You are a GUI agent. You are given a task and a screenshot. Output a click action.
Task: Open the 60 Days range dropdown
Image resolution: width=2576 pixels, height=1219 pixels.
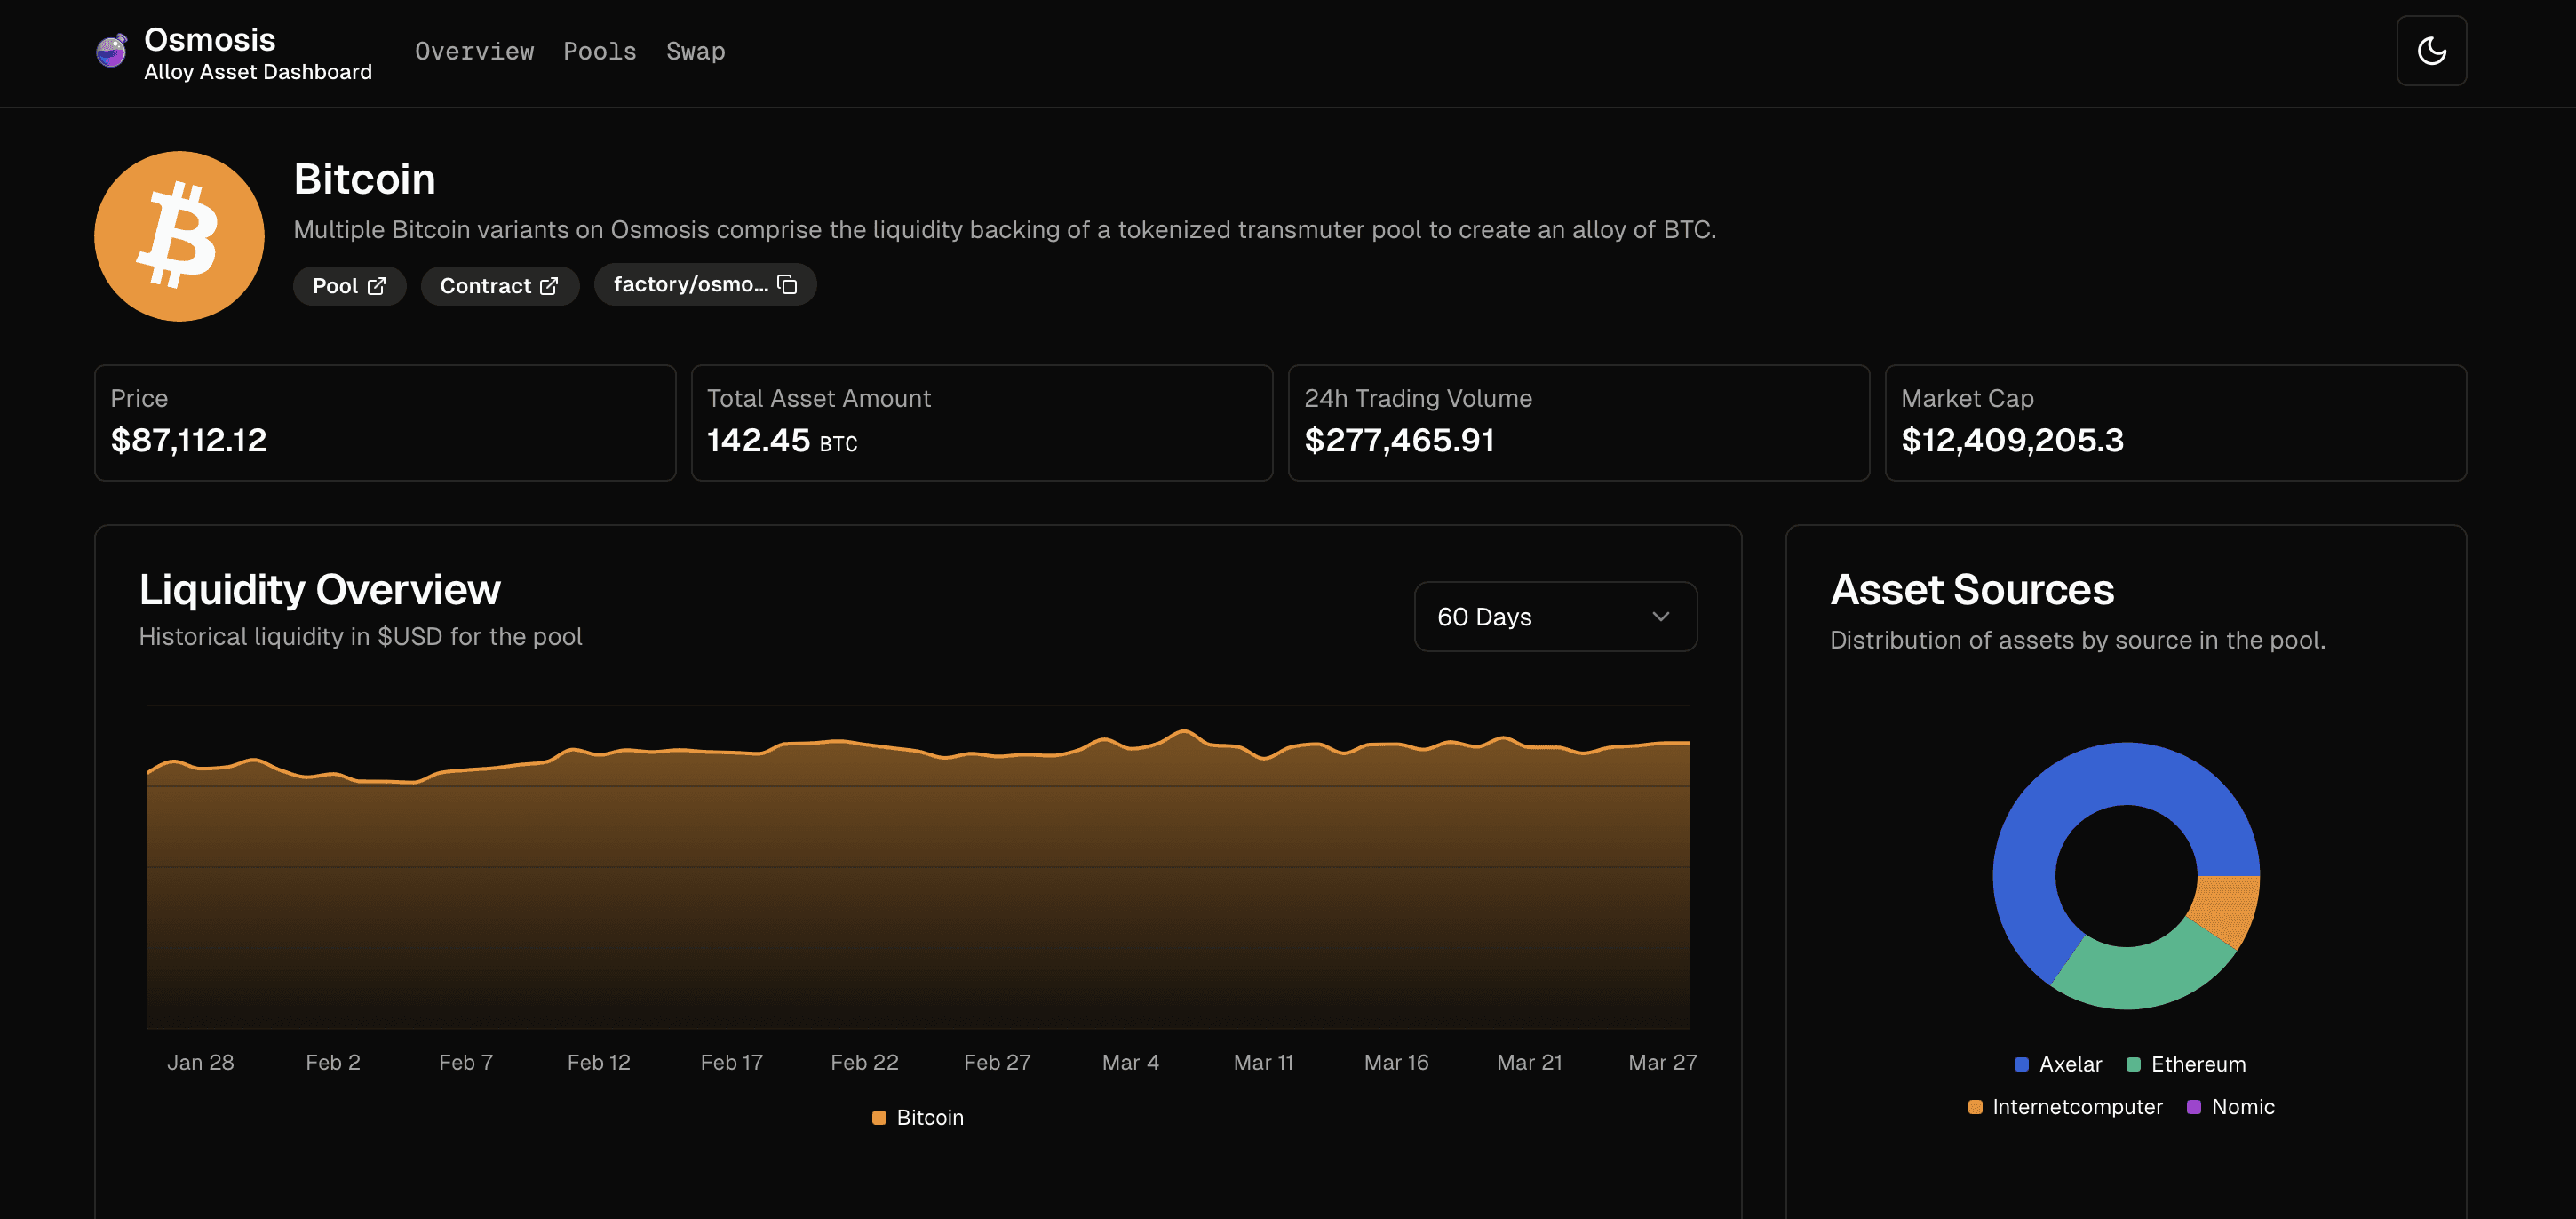pos(1555,617)
